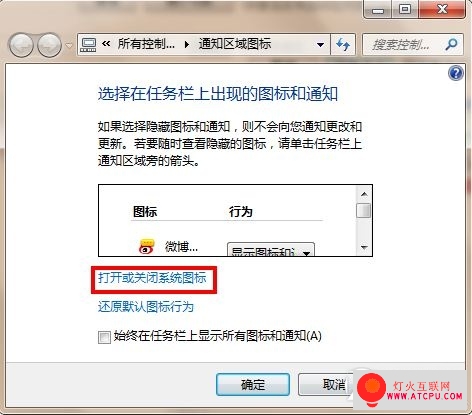Open 显示图标和 behavior dropdown for Weibo
Screen dimensions: 472x415
(271, 250)
